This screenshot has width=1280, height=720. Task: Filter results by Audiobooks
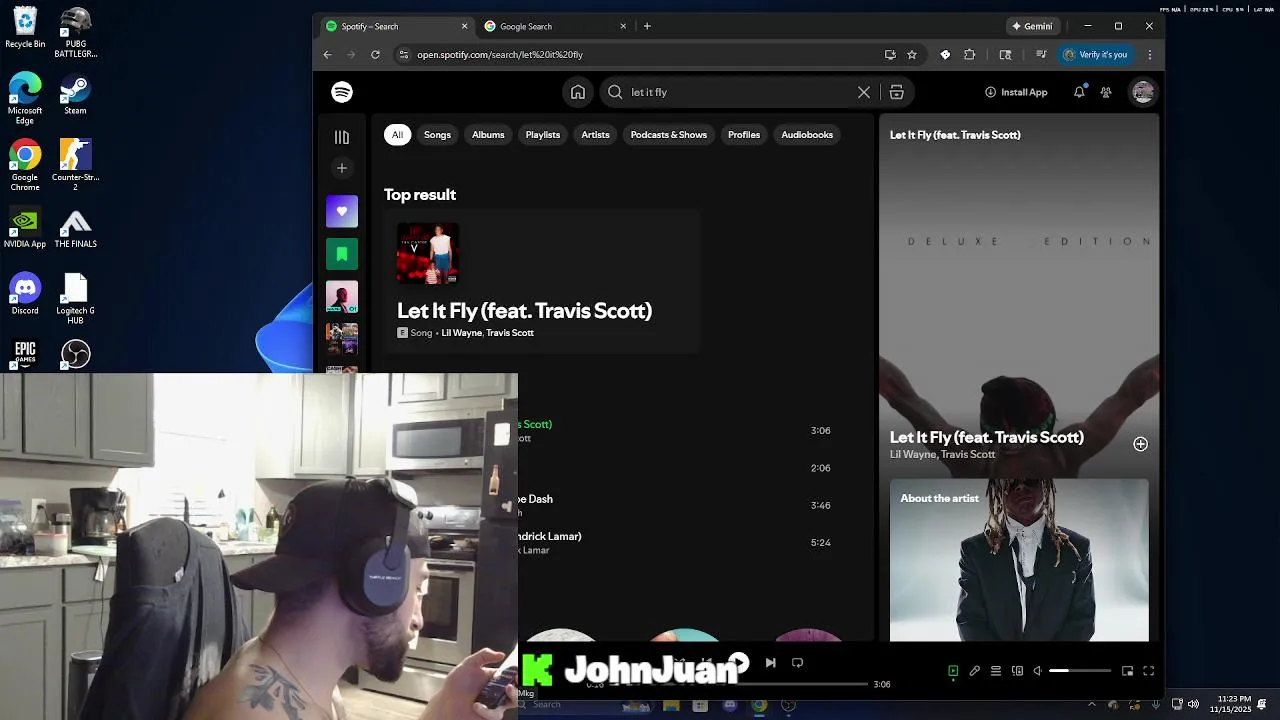click(807, 135)
